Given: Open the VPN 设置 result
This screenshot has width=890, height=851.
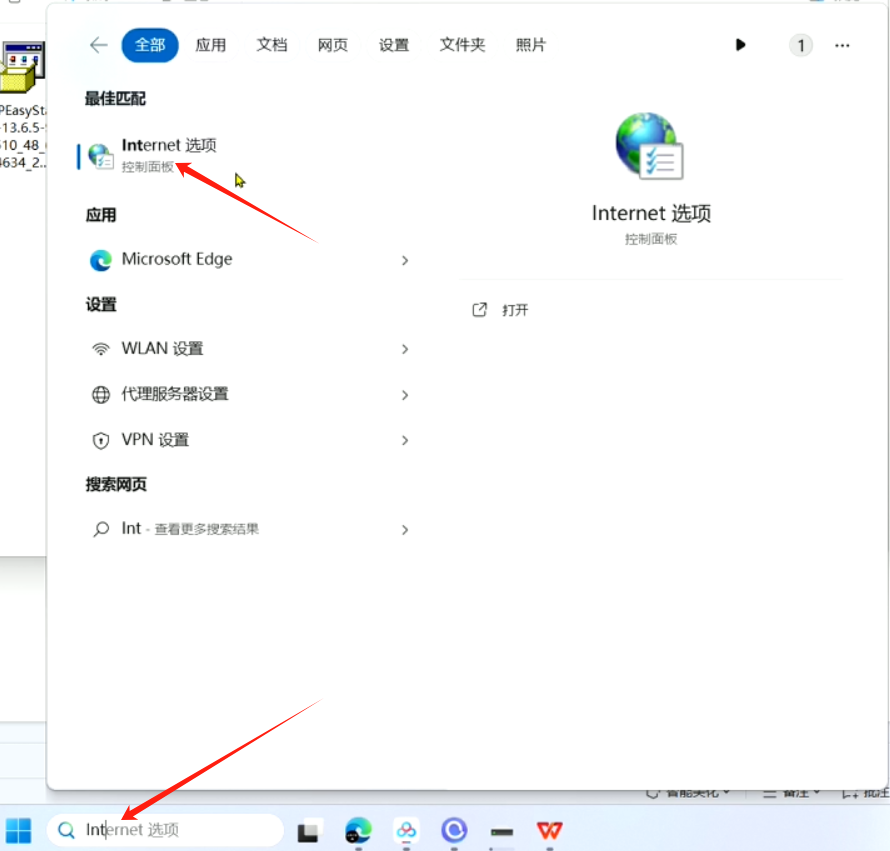Looking at the screenshot, I should 246,440.
